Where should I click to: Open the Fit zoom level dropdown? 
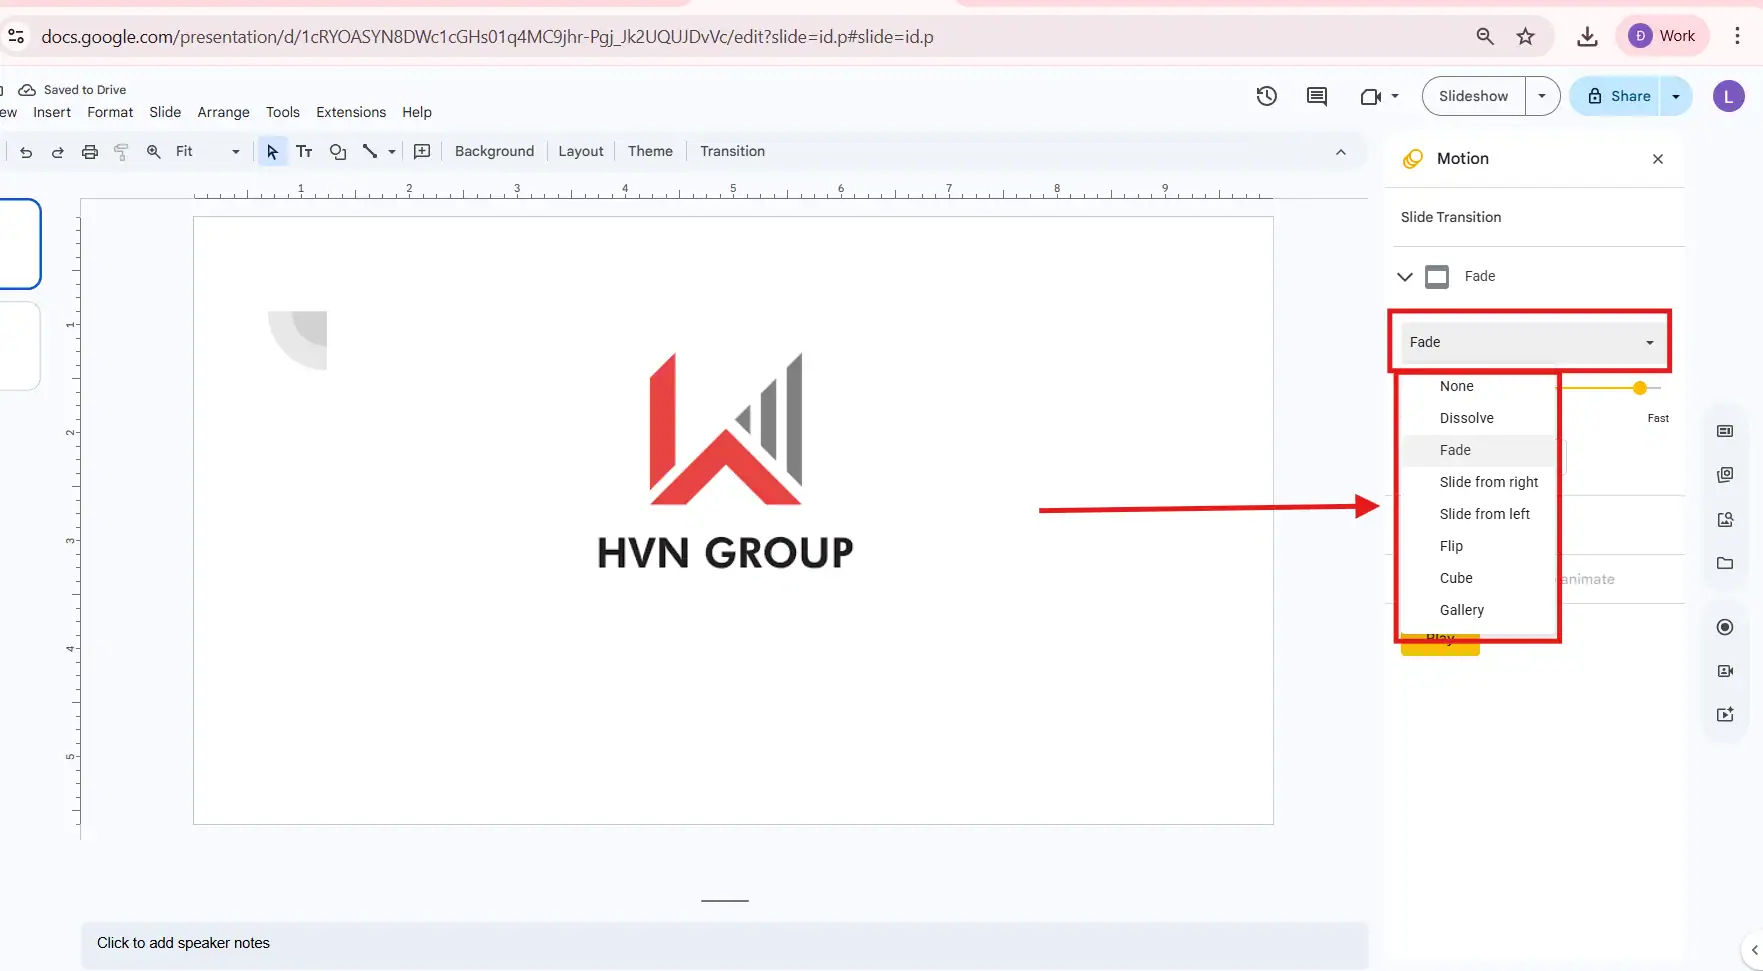click(x=207, y=152)
